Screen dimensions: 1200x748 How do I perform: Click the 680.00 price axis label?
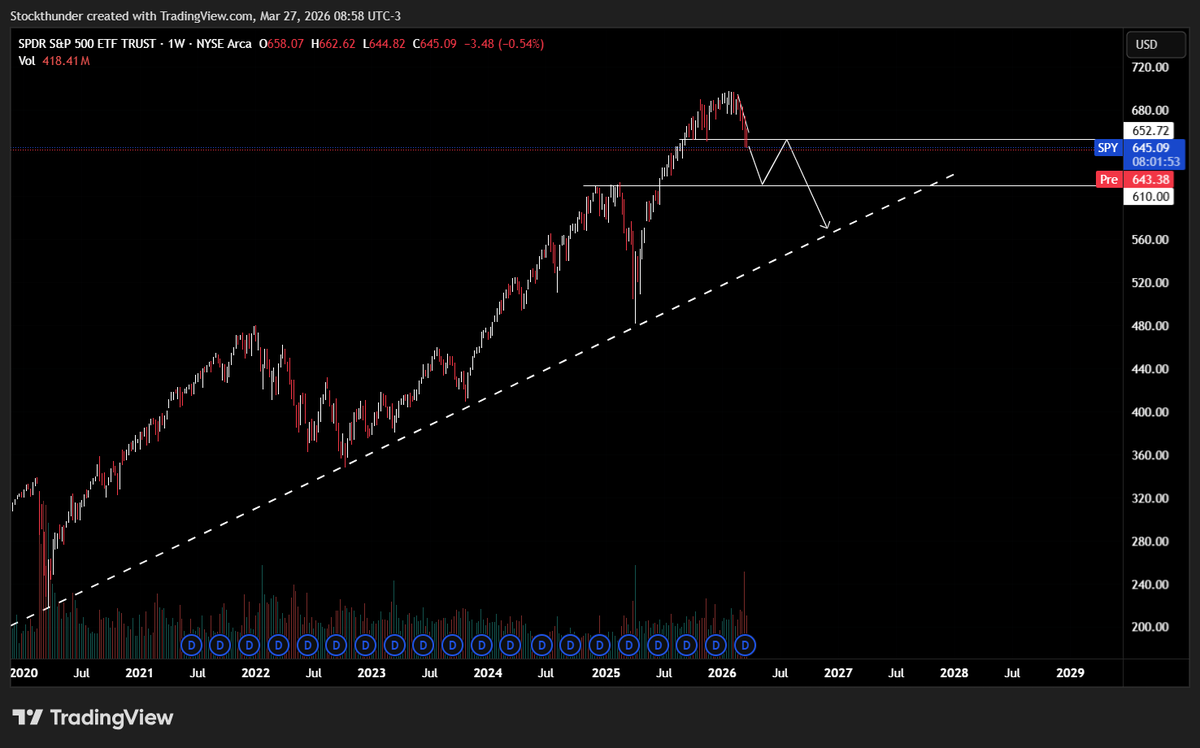[1150, 110]
